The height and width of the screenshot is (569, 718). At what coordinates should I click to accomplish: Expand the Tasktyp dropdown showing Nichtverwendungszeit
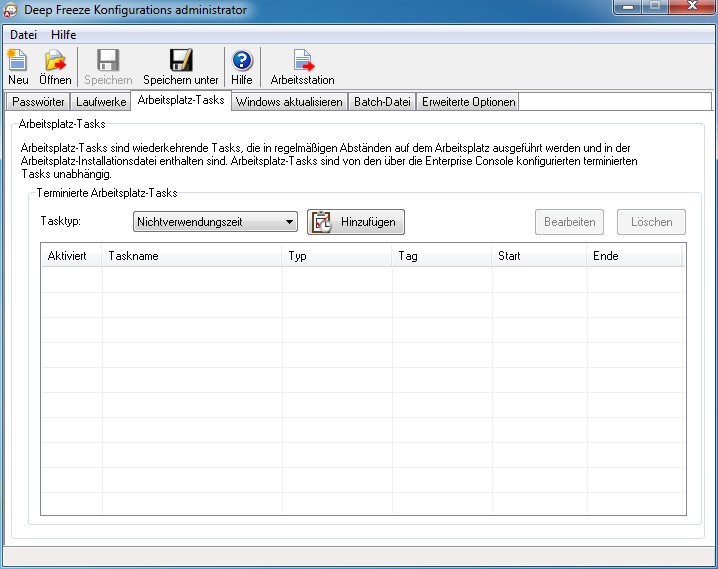pos(215,222)
